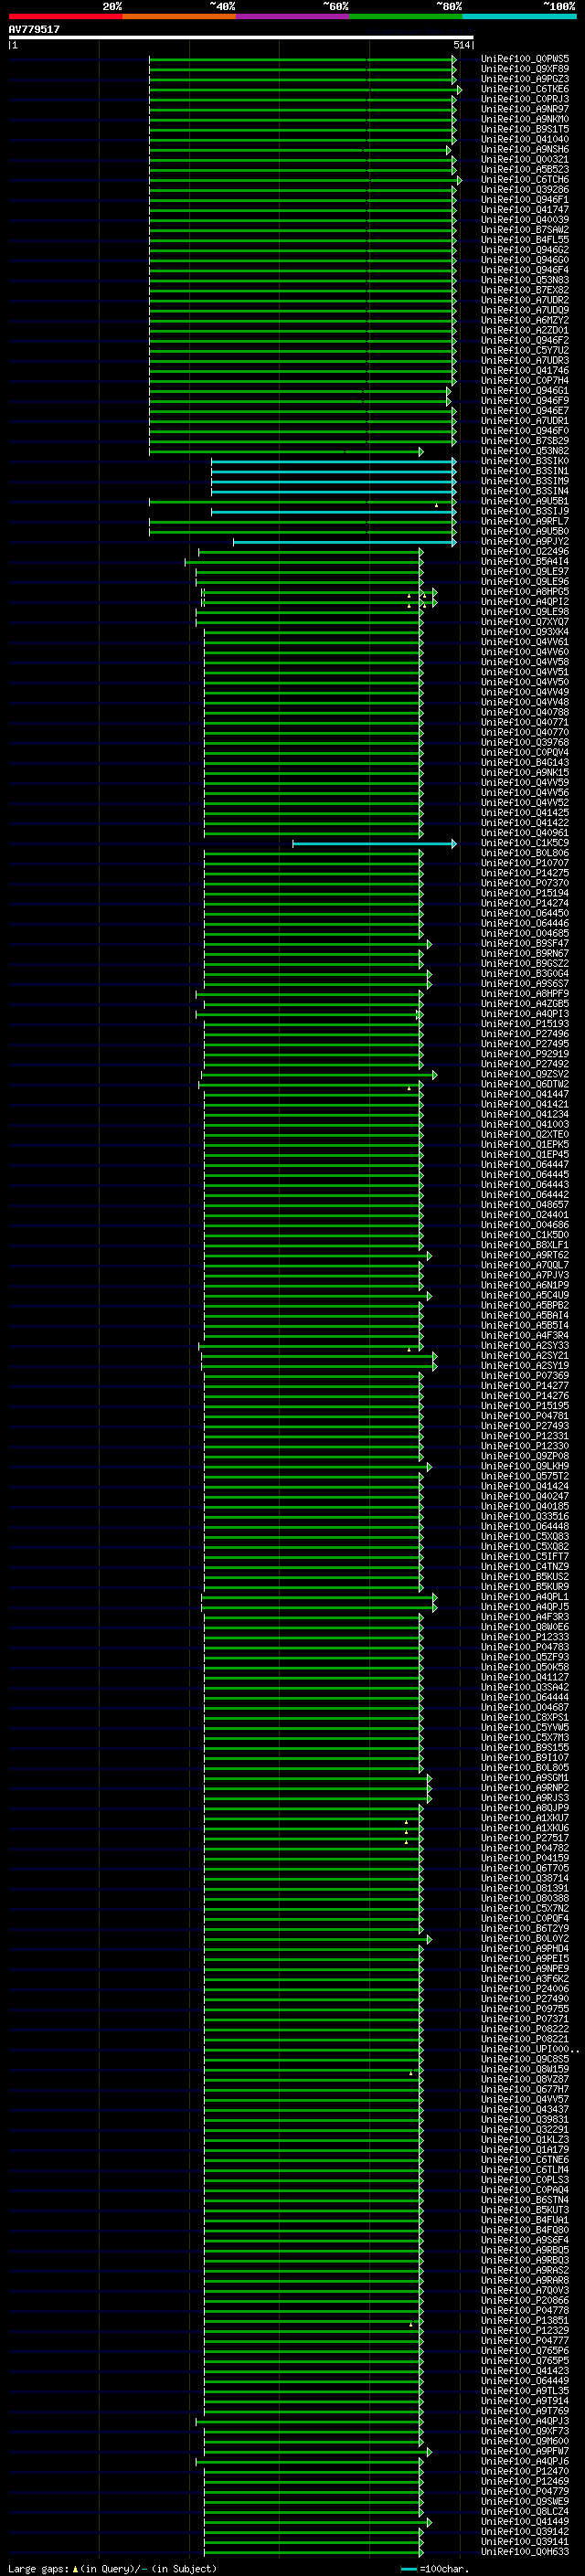Click the UniRef100_A9U5B0 label
The height and width of the screenshot is (2576, 585).
point(525,532)
